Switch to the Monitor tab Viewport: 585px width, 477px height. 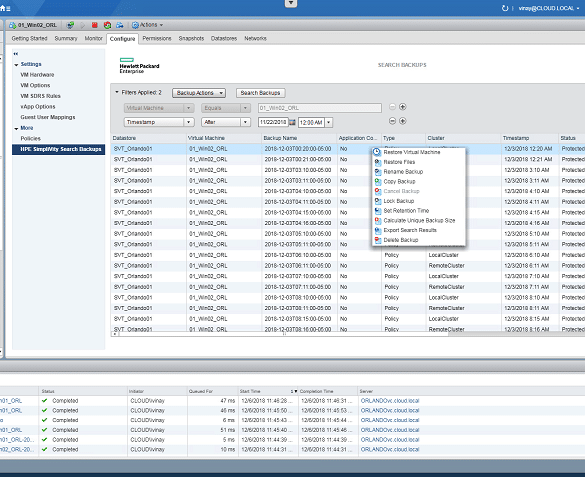[93, 38]
